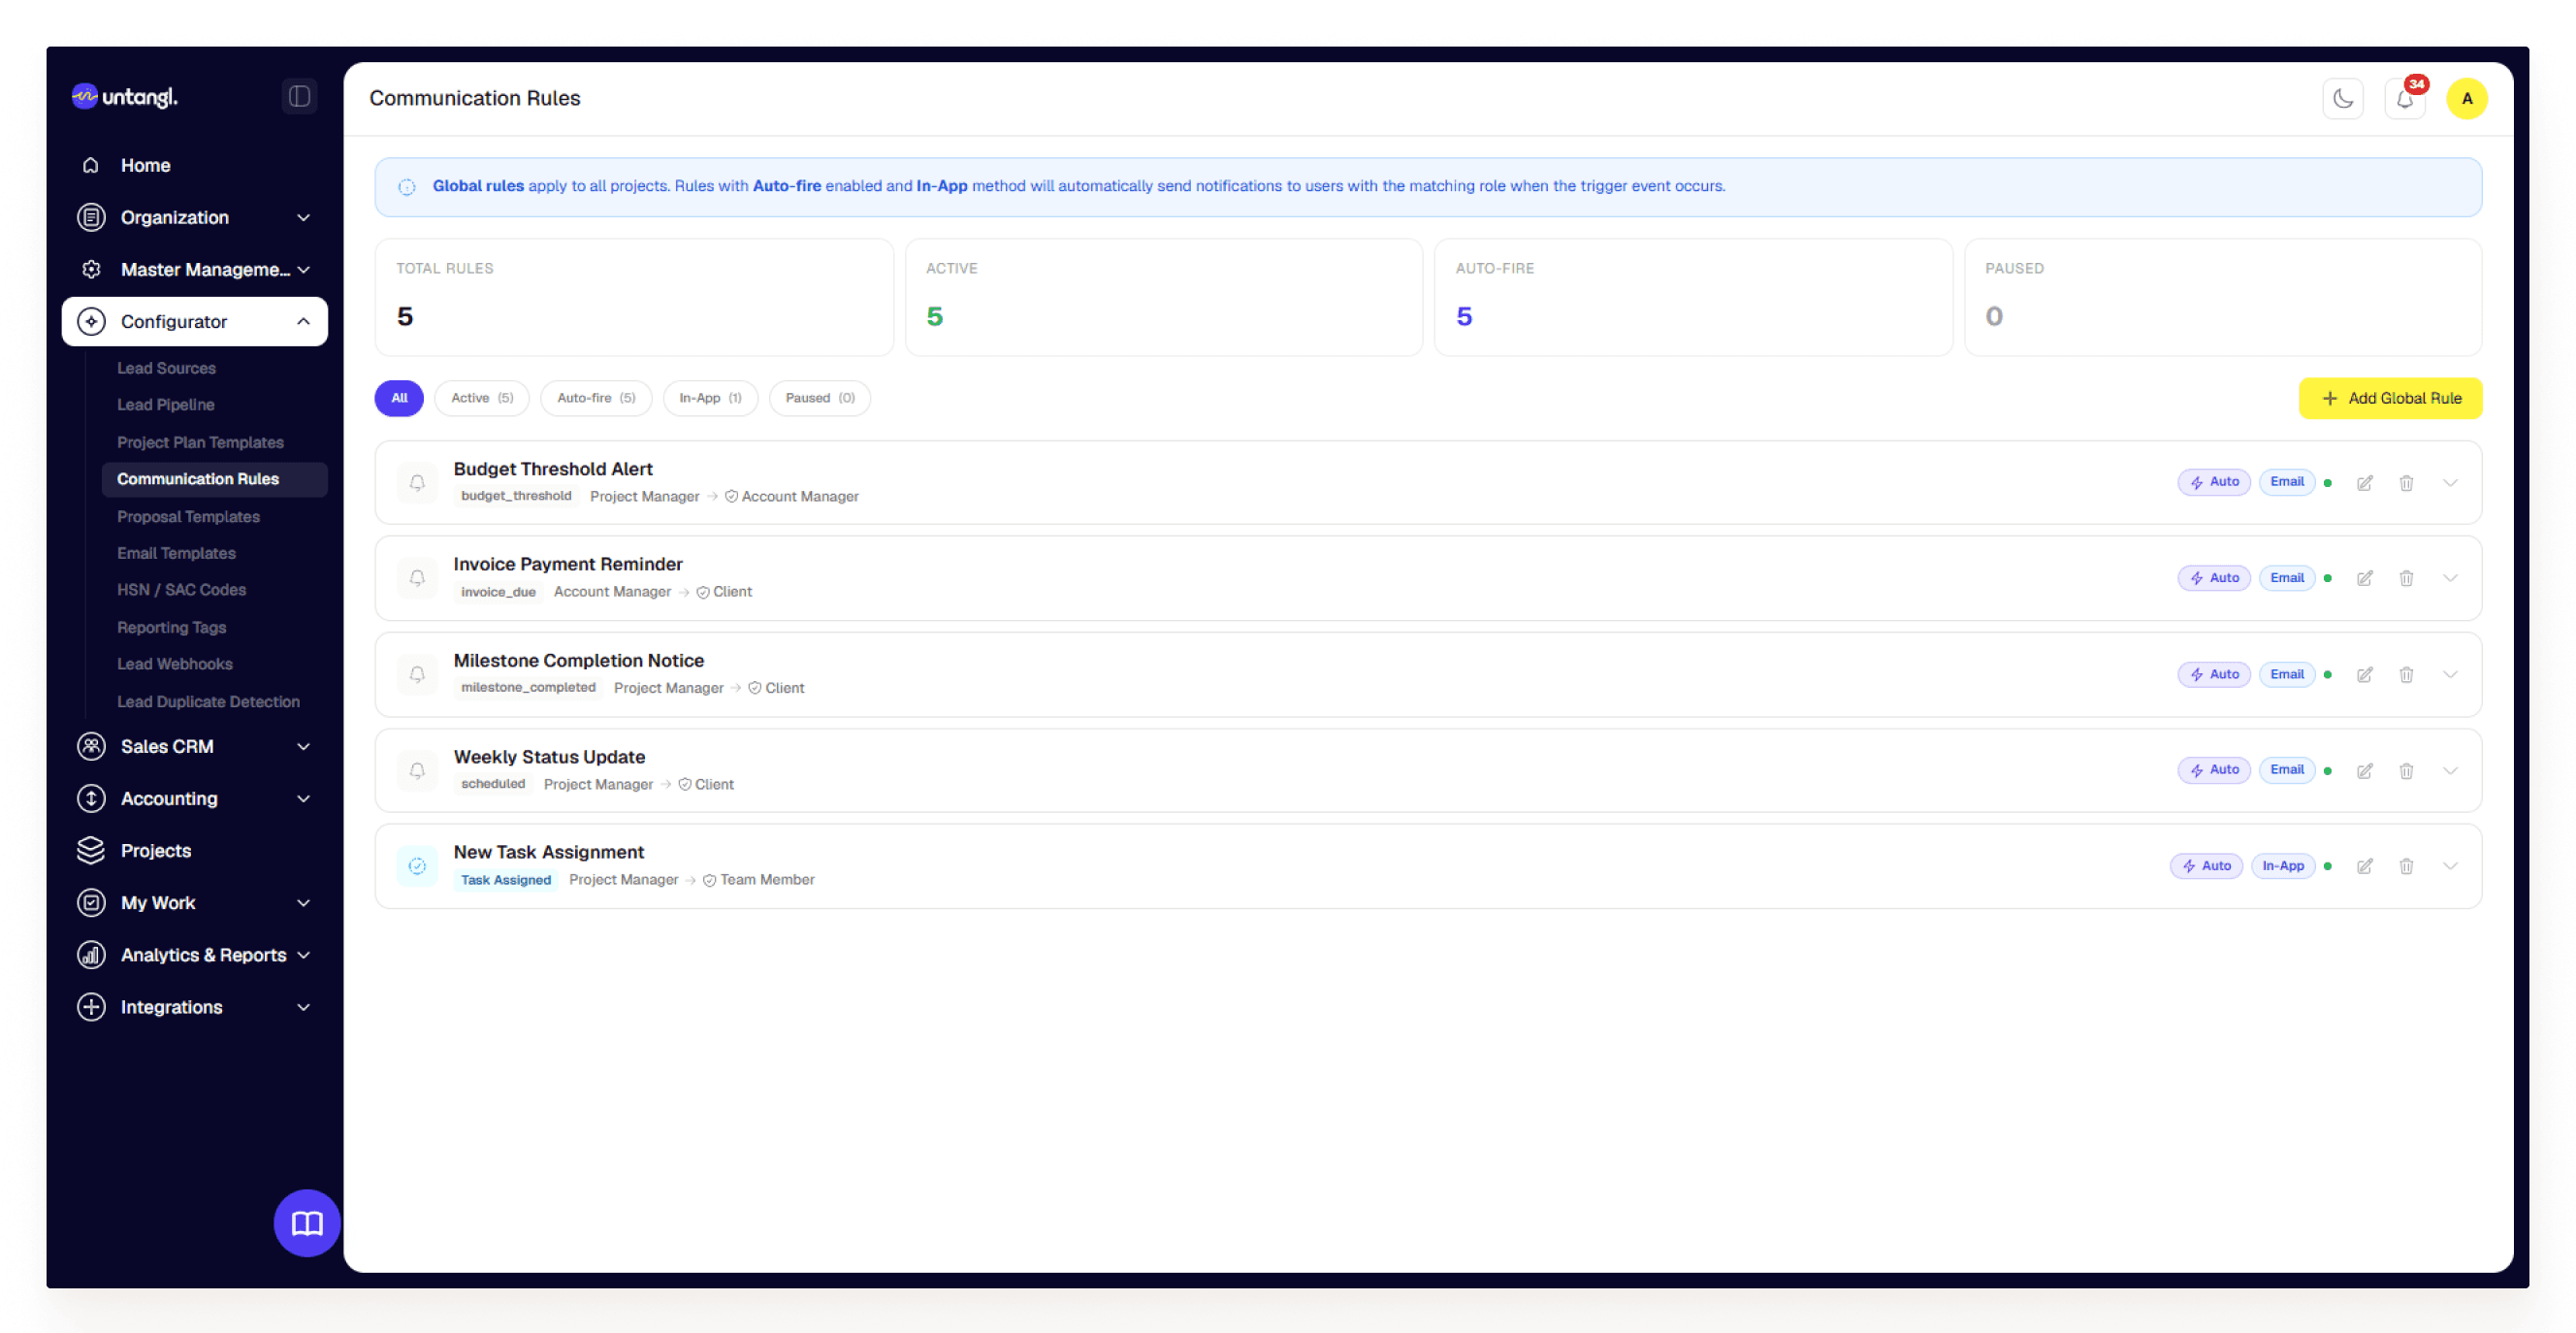
Task: Open Email Templates under Configurator
Action: click(176, 553)
